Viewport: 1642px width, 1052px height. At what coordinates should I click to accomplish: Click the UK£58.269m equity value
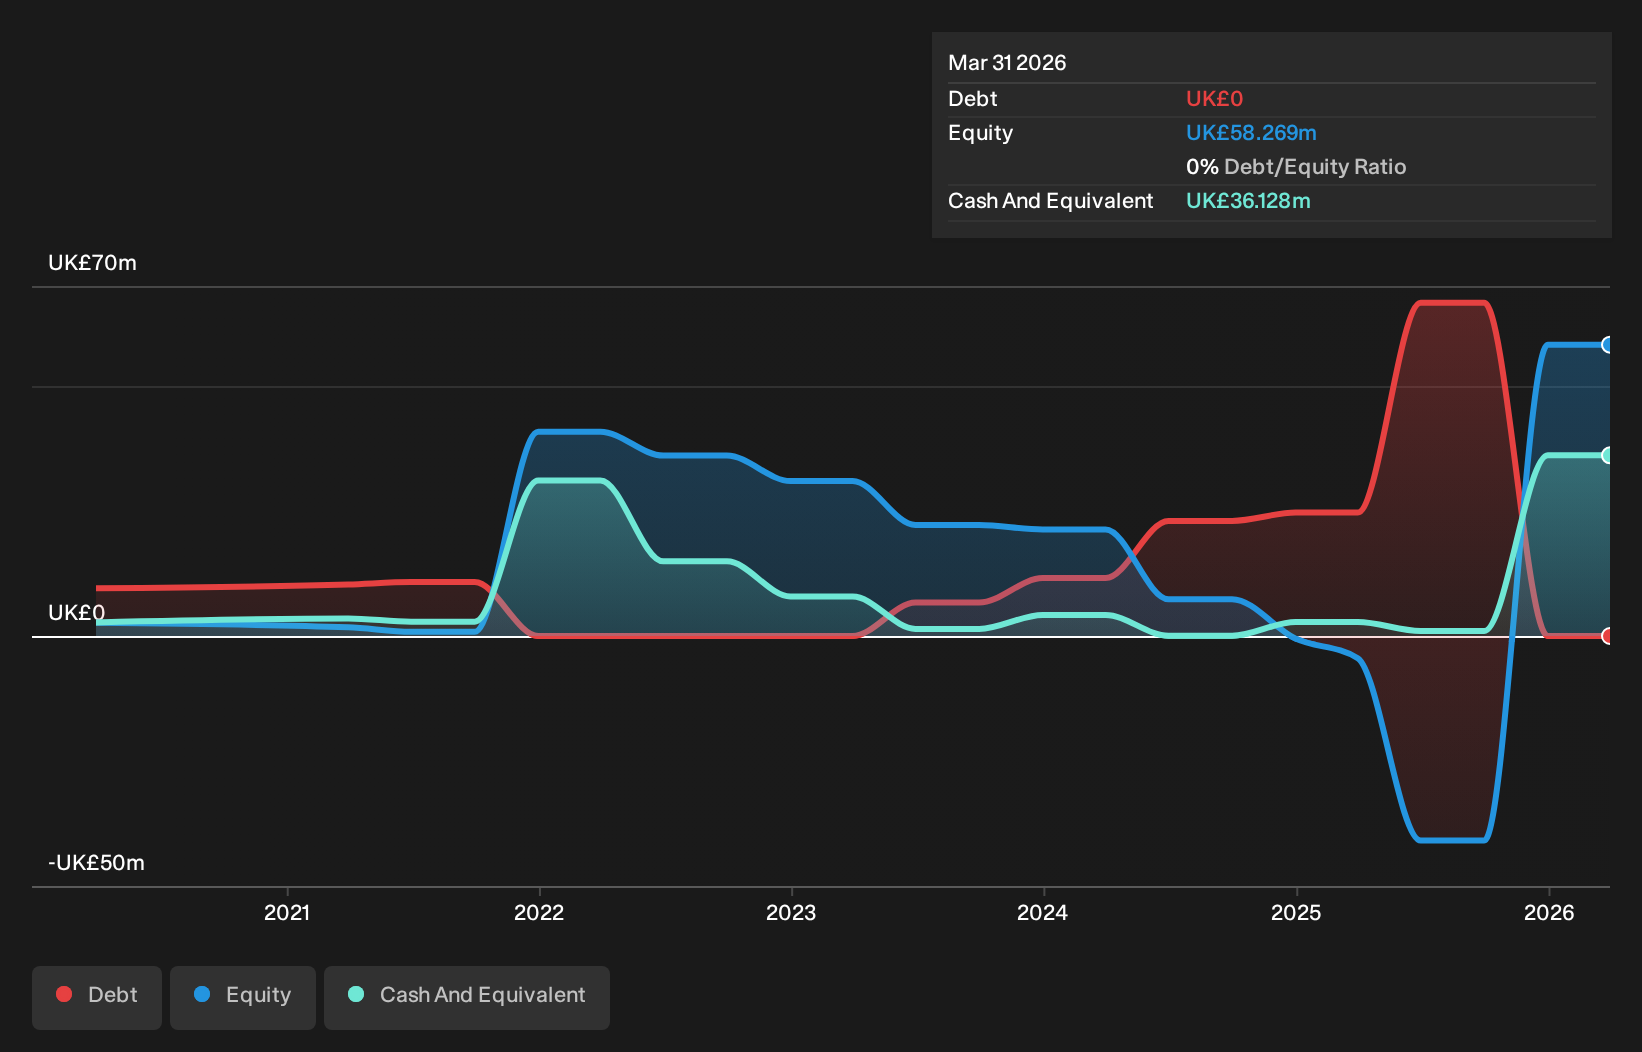pyautogui.click(x=1251, y=133)
